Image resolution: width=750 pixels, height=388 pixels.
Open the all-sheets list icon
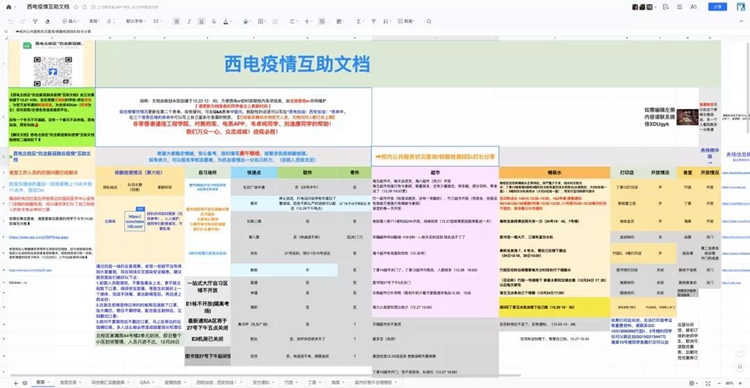click(x=25, y=383)
